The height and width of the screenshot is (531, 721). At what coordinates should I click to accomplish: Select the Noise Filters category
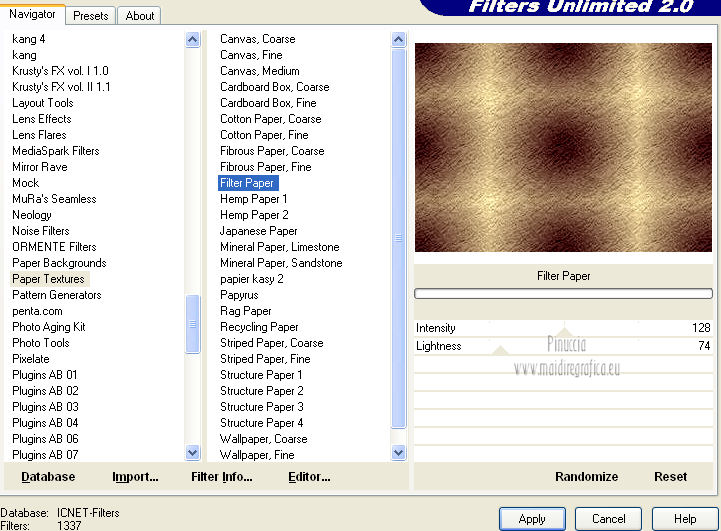41,231
